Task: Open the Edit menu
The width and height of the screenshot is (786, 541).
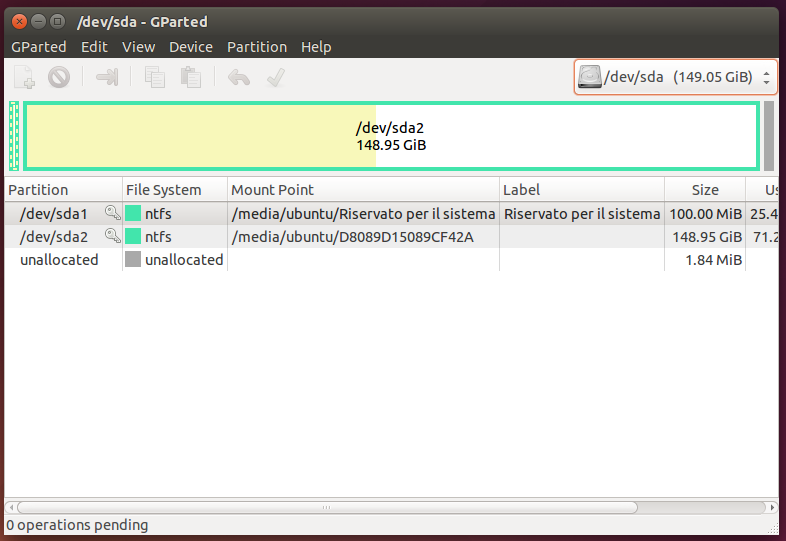Action: point(94,47)
